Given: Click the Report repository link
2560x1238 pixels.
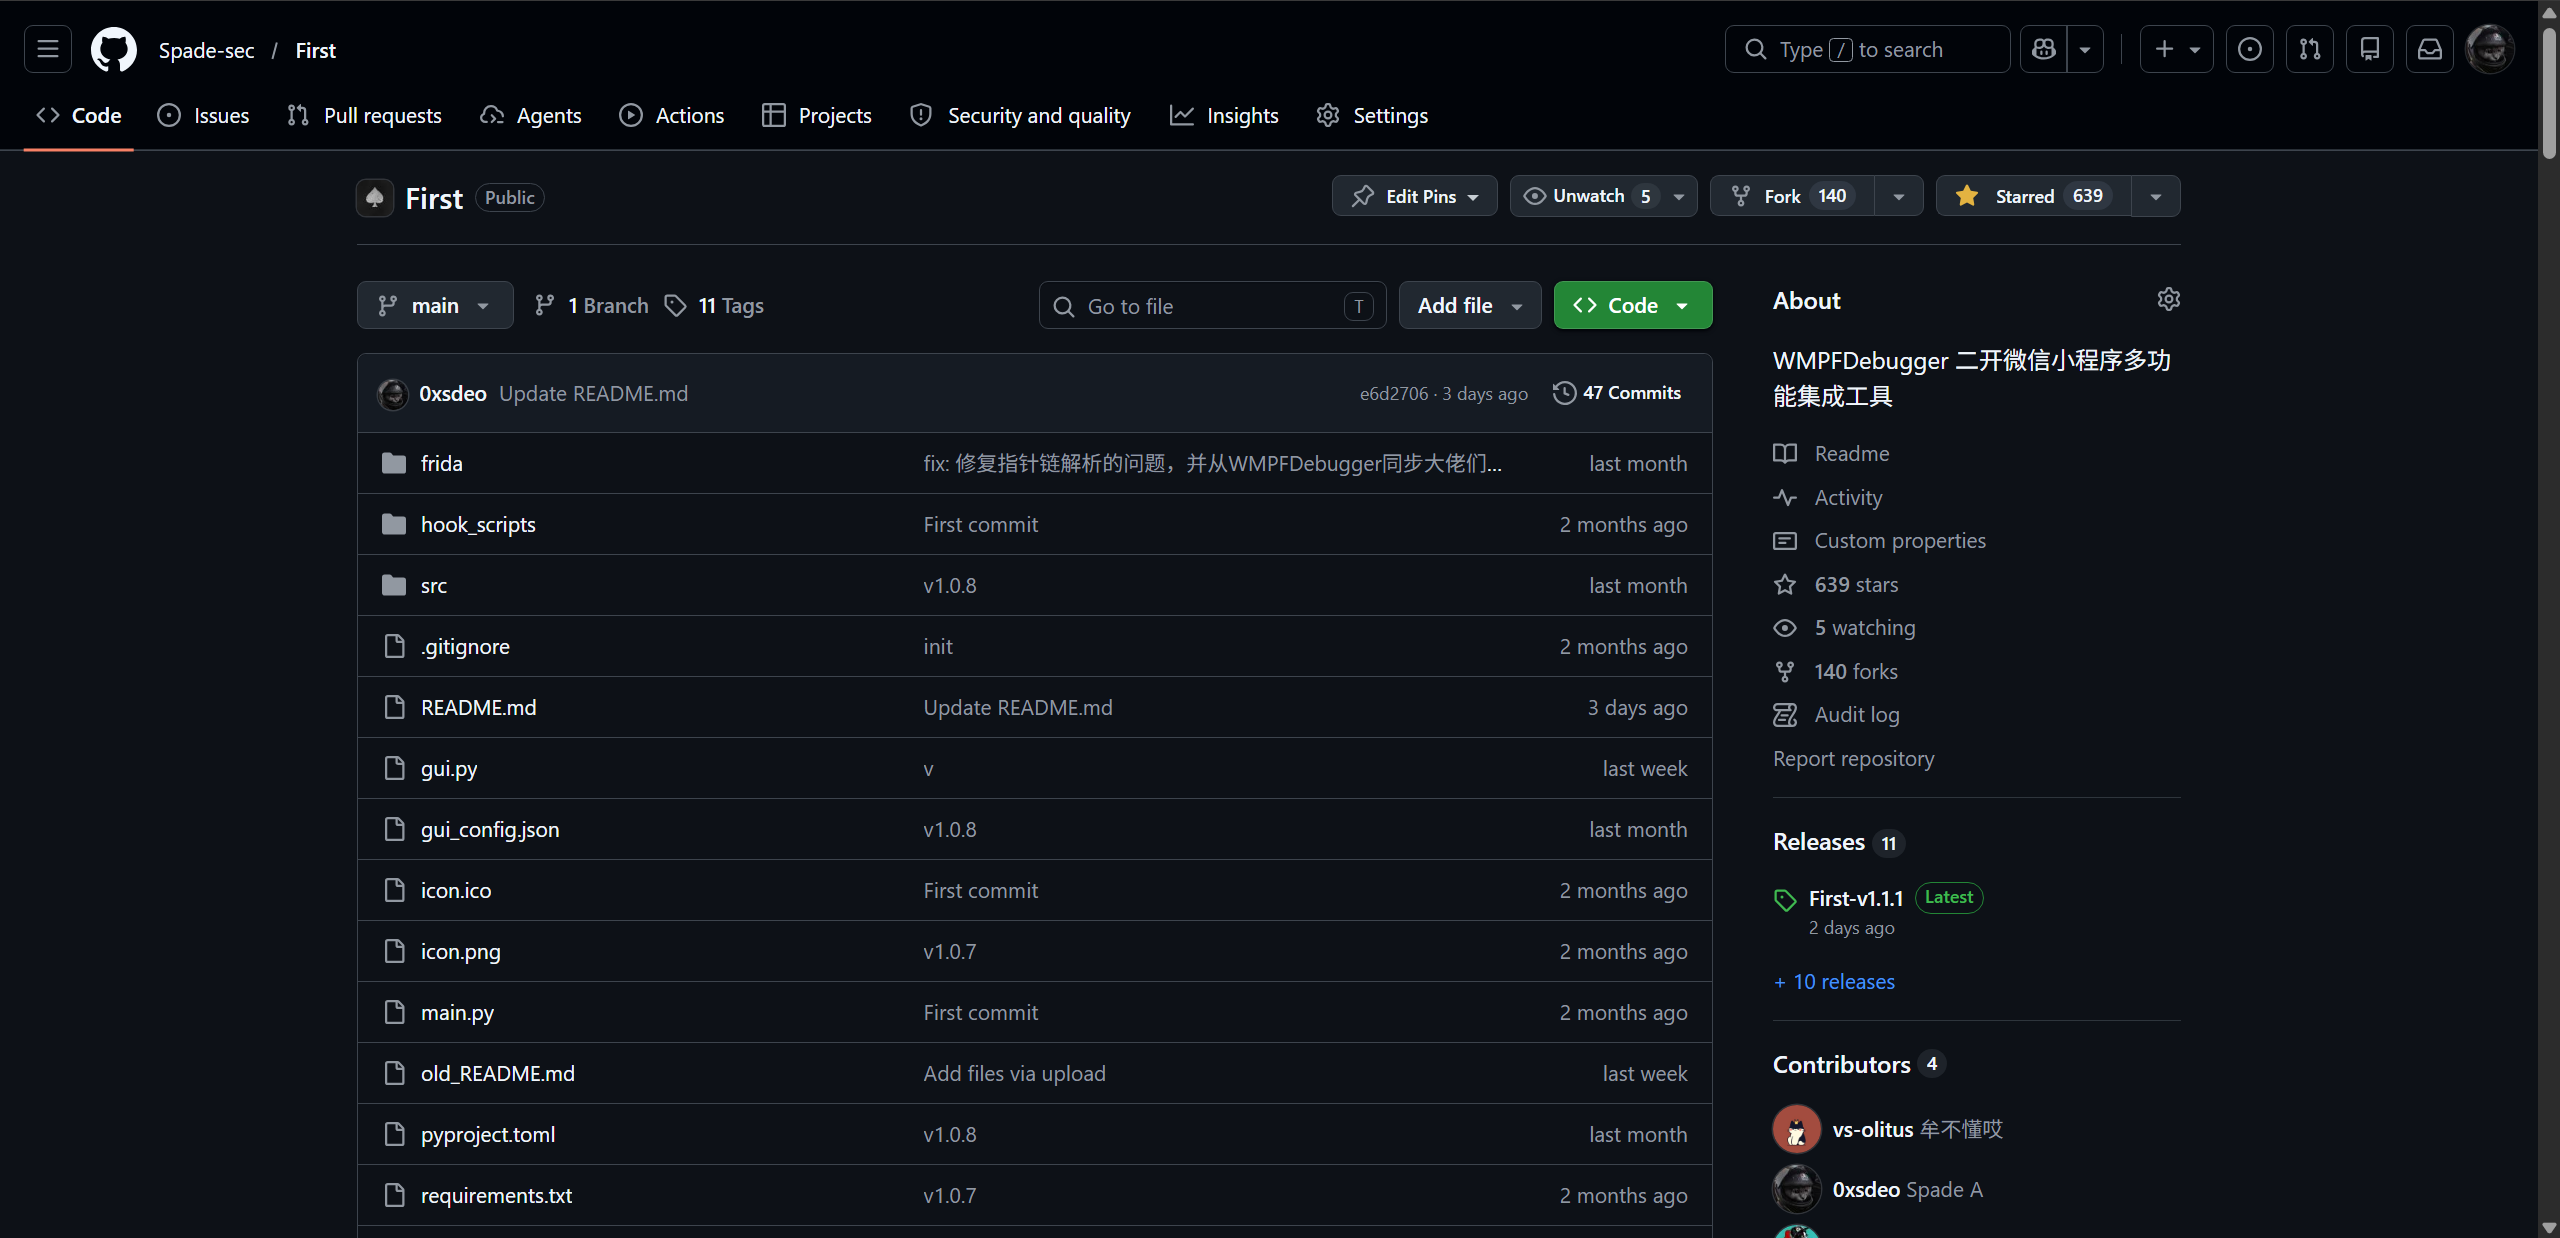Looking at the screenshot, I should point(1854,758).
